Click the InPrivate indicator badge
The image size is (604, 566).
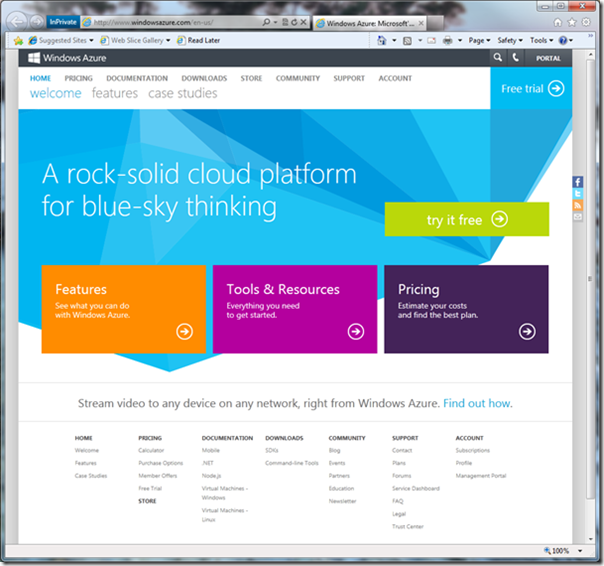(x=63, y=22)
